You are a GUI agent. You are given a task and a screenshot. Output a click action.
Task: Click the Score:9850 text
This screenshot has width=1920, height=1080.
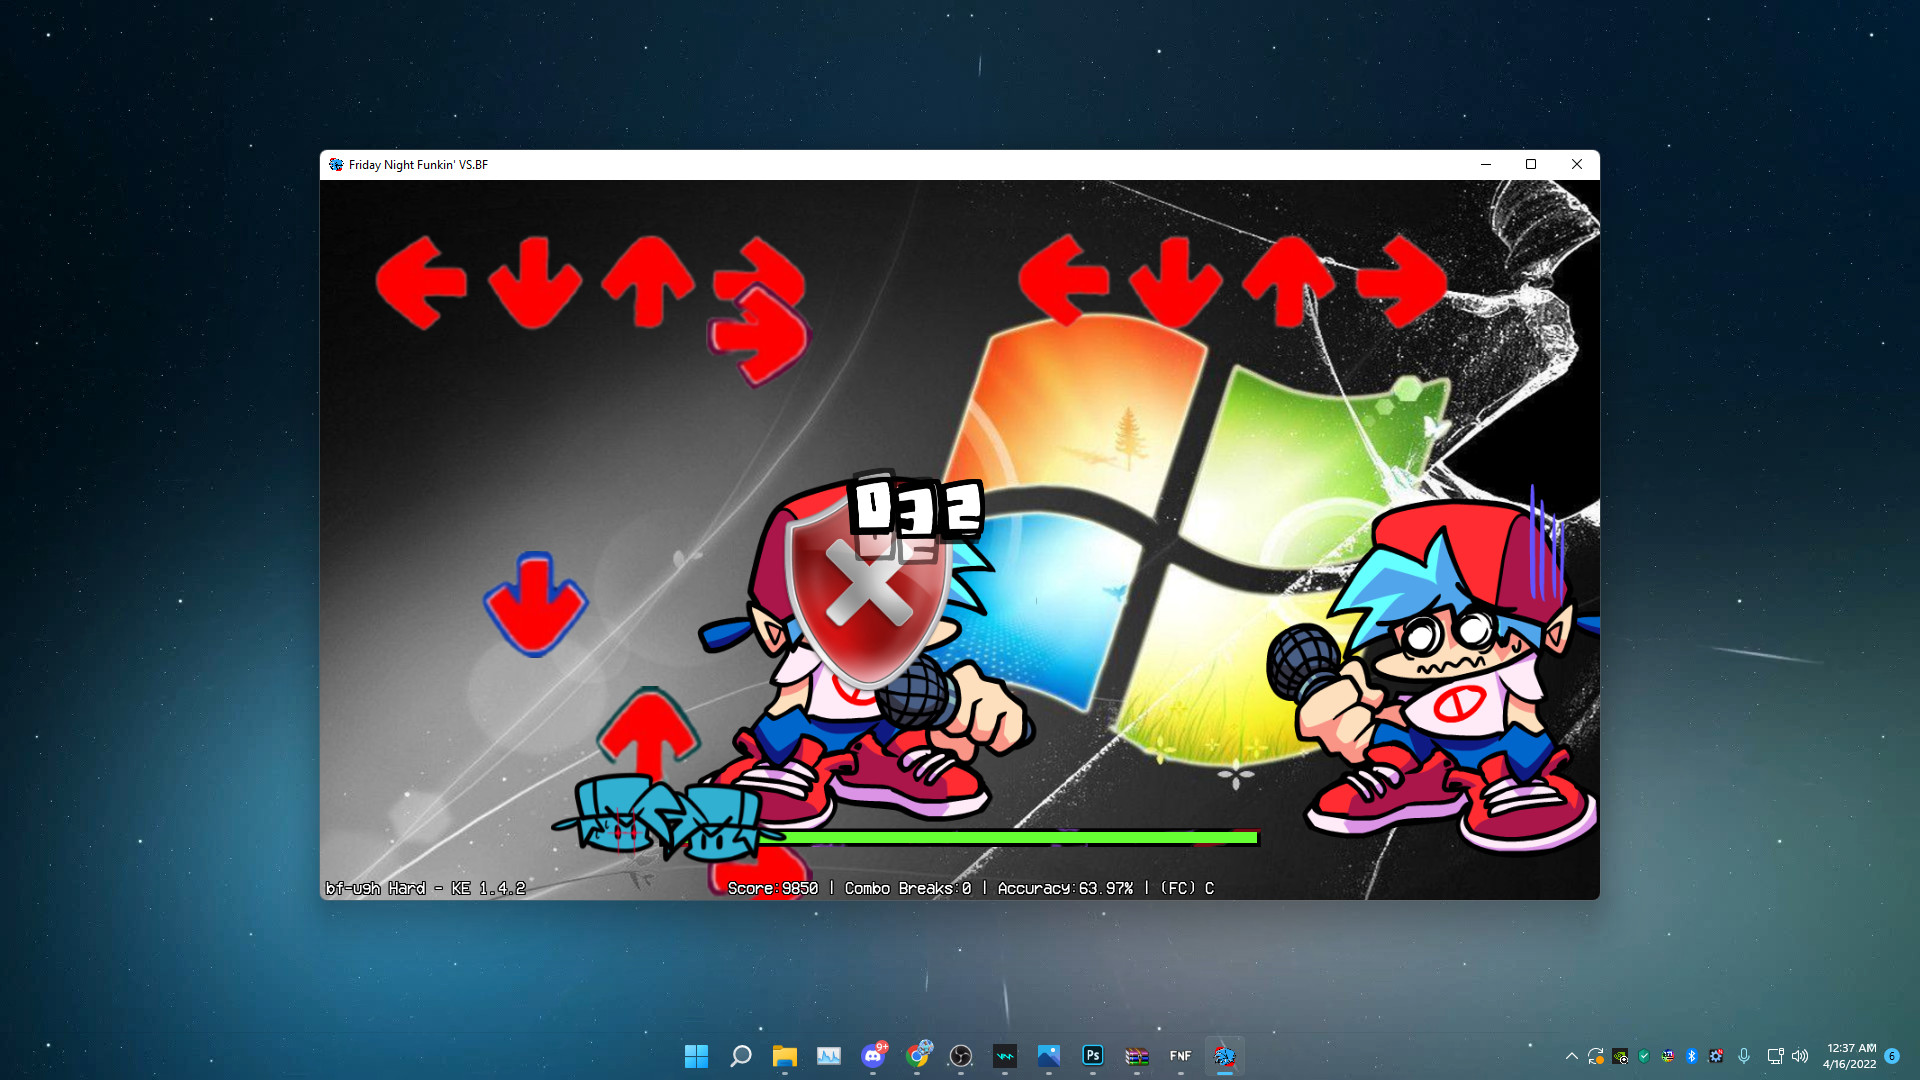pos(773,888)
